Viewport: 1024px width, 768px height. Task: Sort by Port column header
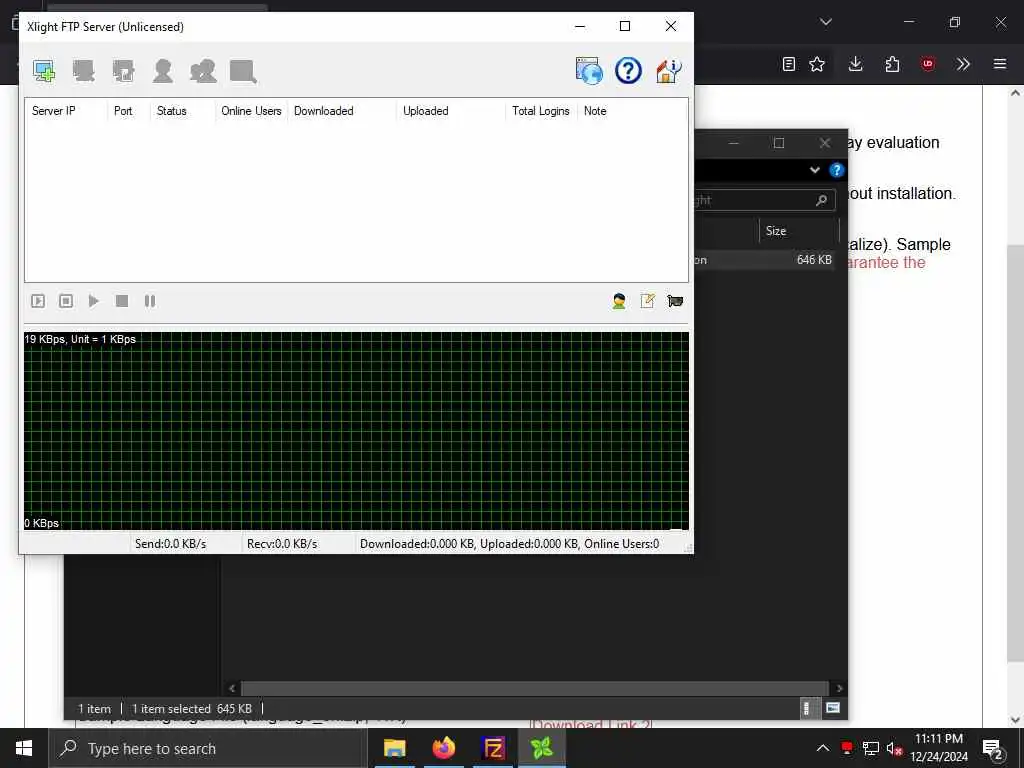(129, 111)
